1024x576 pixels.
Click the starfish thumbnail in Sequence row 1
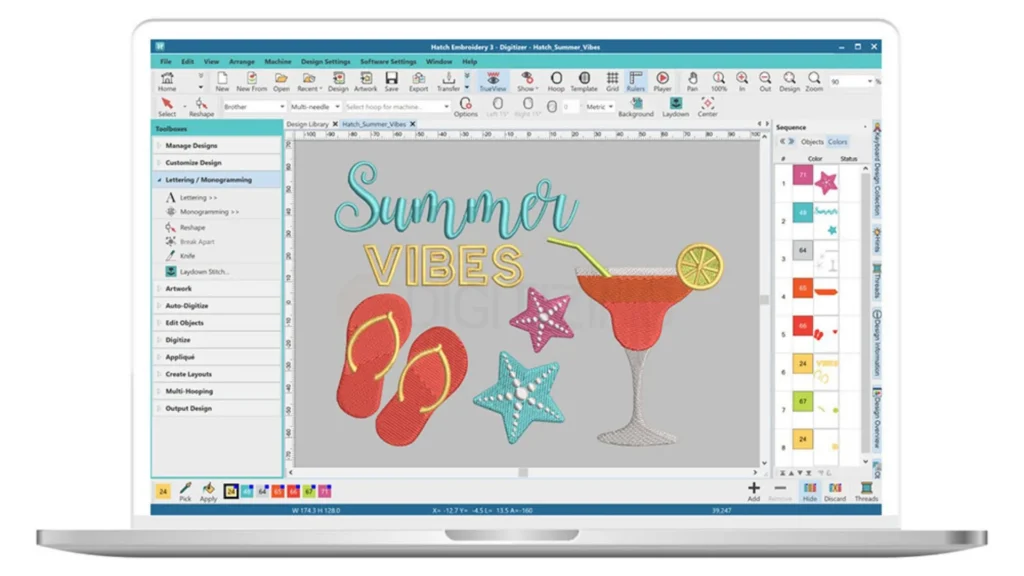[x=826, y=182]
